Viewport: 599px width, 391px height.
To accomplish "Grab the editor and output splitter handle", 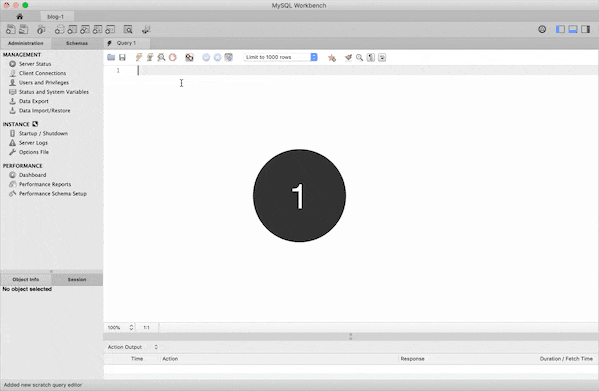I will click(351, 336).
